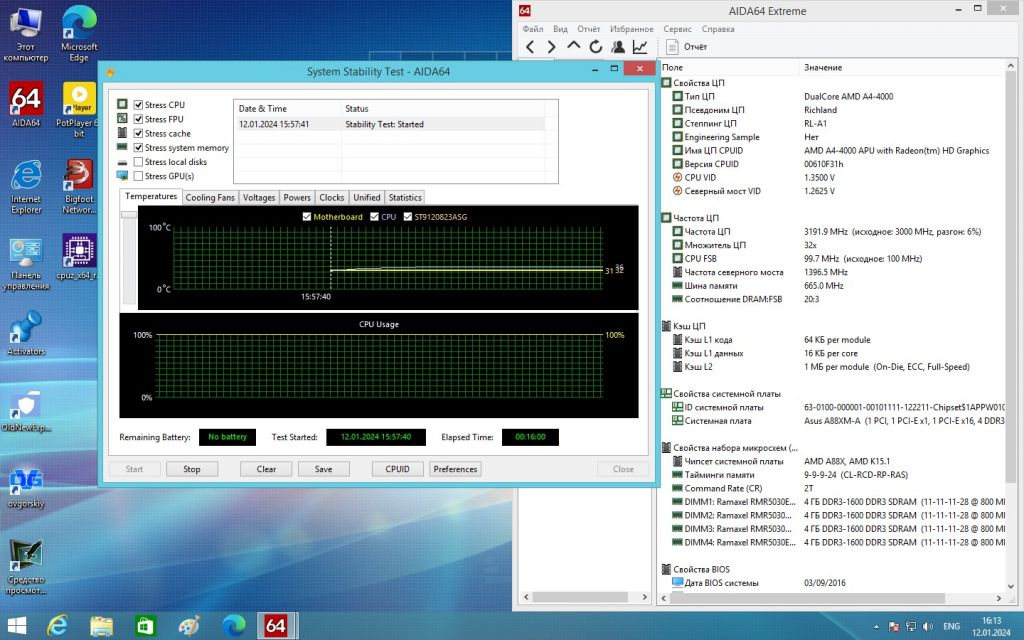Click the Clear button

[x=266, y=469]
